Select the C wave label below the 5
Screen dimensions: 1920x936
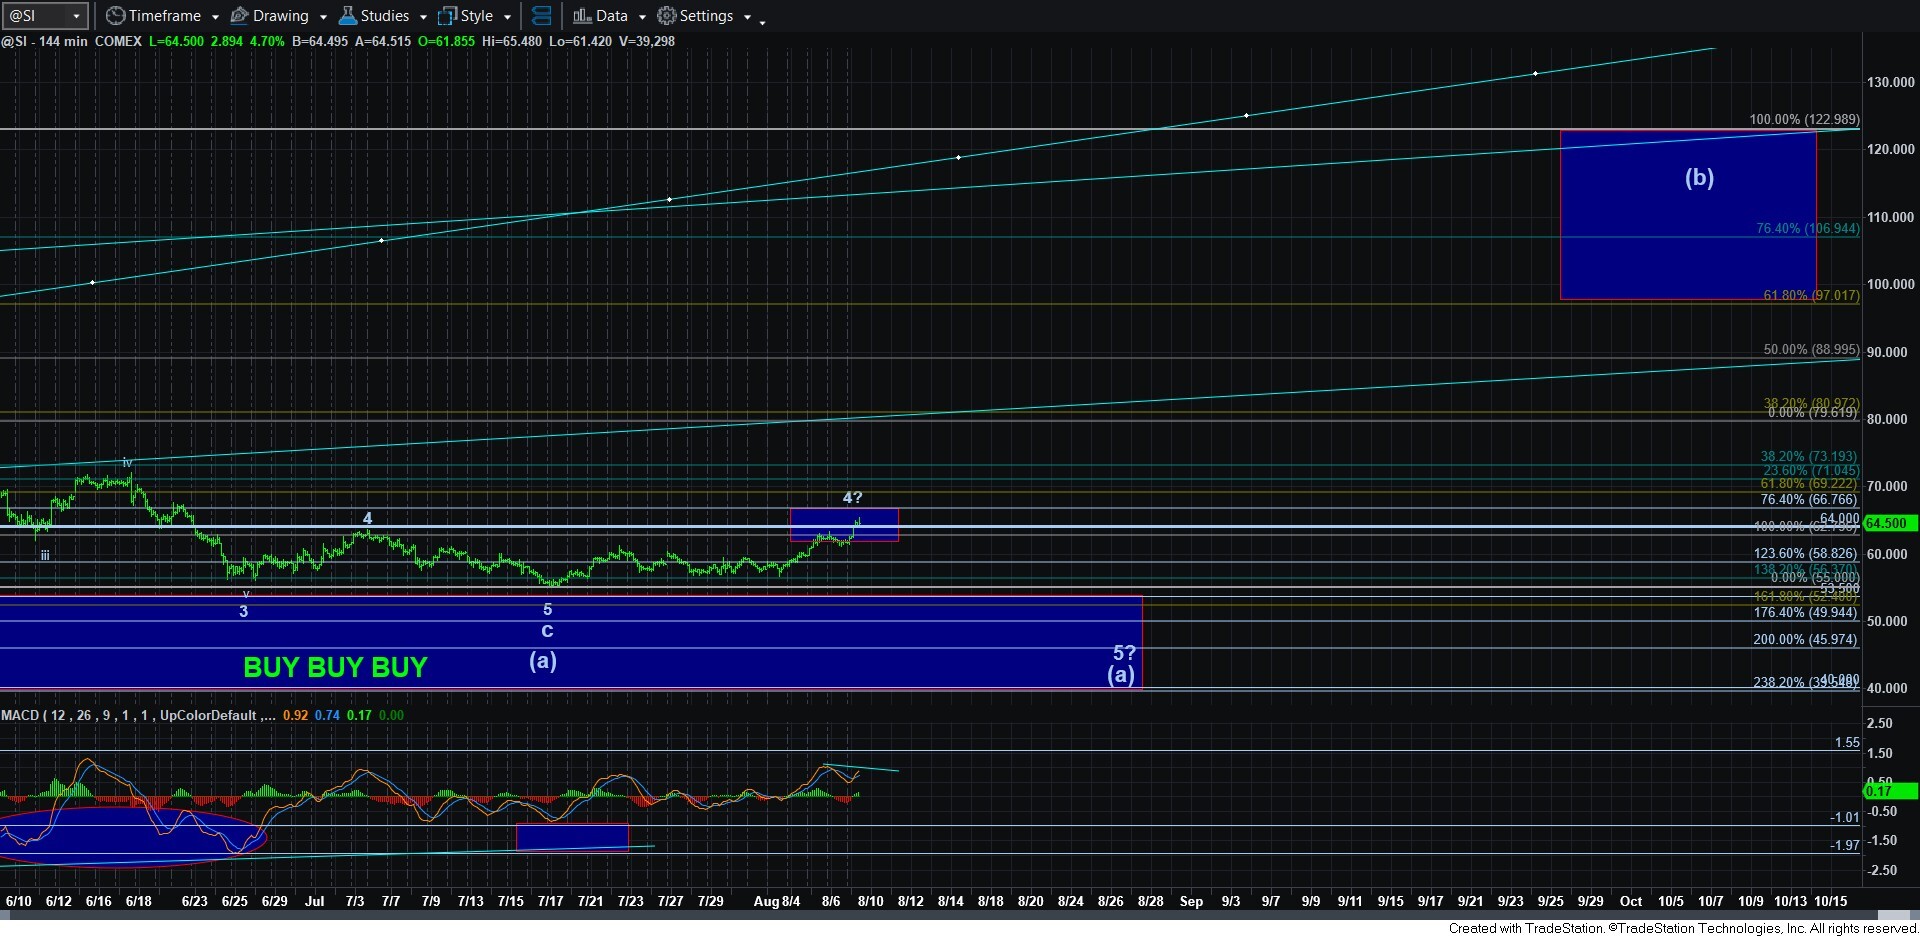tap(547, 631)
